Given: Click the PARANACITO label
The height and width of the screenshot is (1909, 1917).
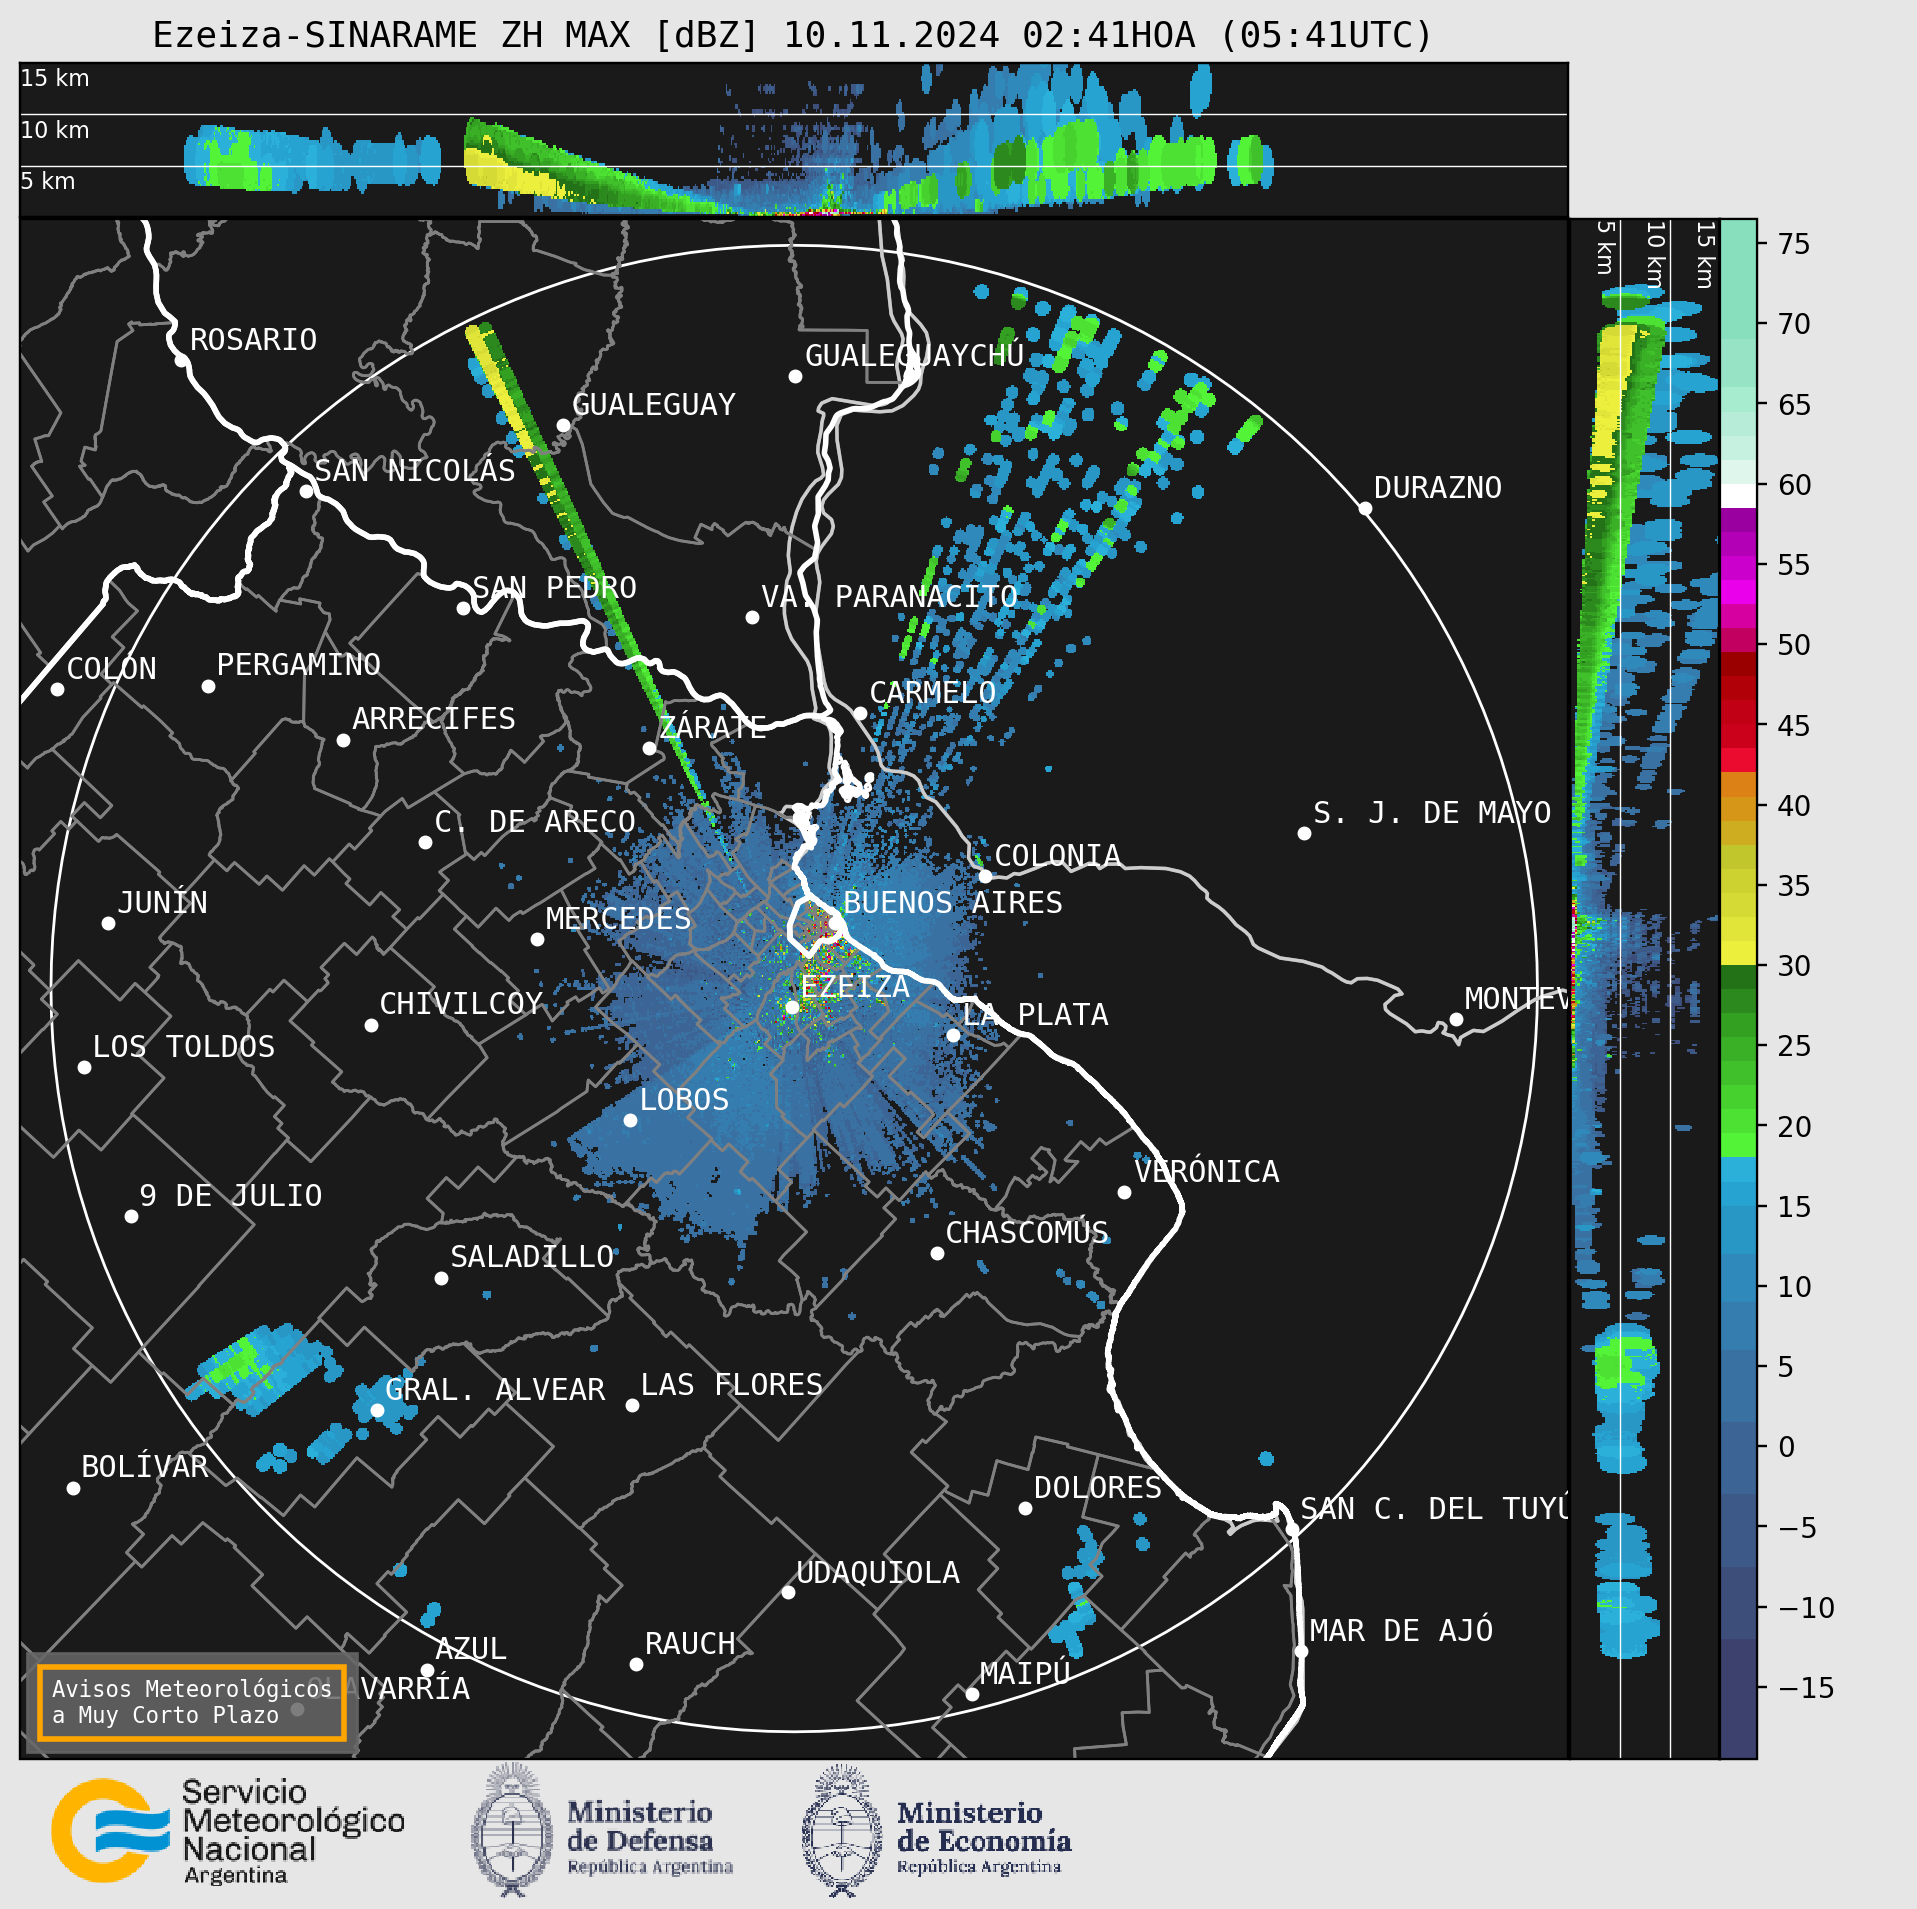Looking at the screenshot, I should point(925,597).
